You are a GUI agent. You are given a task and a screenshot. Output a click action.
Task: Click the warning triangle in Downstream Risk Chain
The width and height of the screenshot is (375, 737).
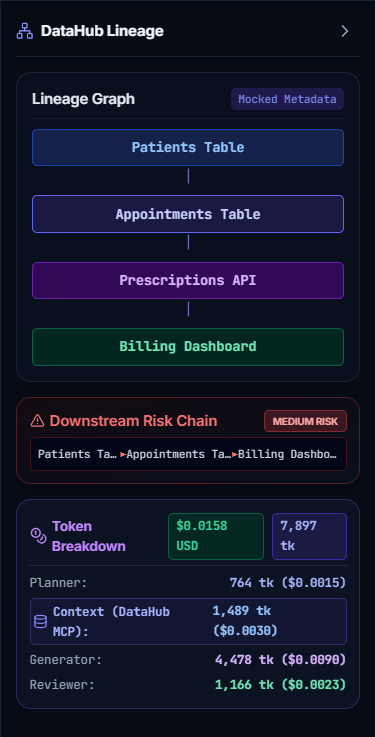tap(37, 421)
